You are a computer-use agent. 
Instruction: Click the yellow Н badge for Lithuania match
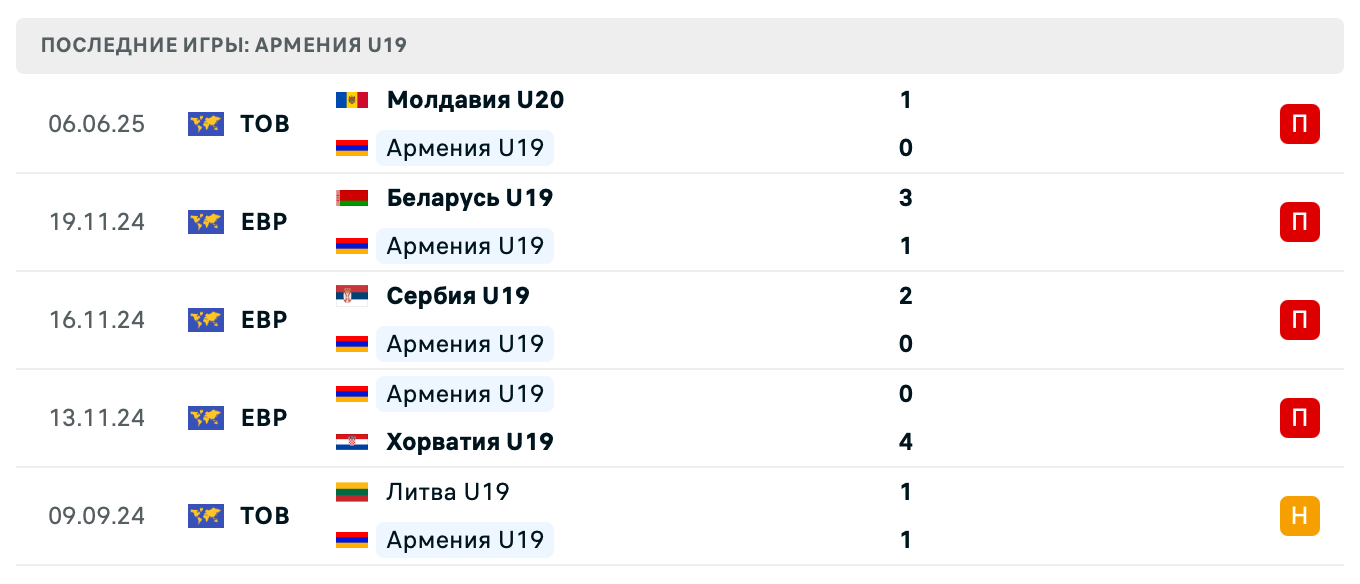tap(1299, 516)
